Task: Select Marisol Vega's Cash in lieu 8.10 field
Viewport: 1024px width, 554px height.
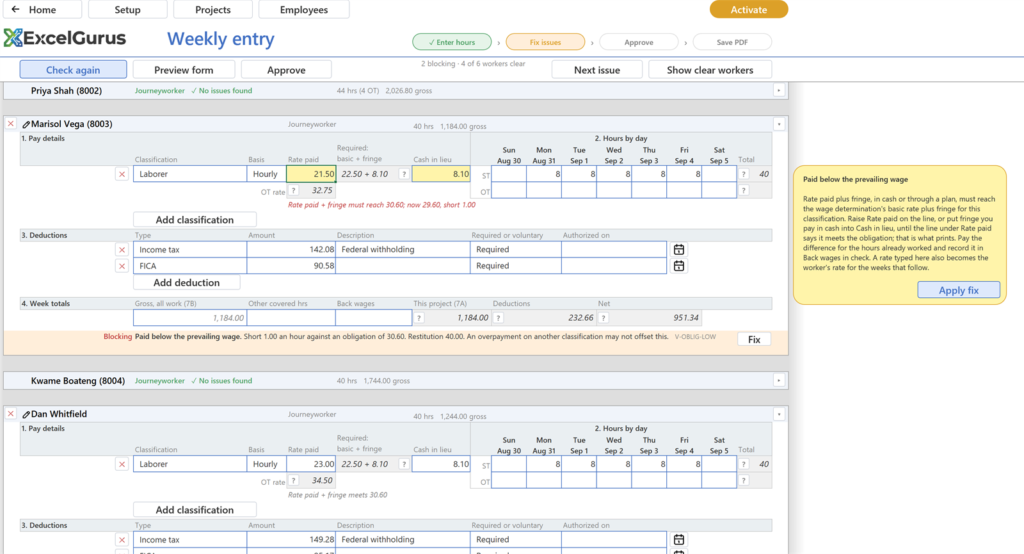Action: coord(441,174)
